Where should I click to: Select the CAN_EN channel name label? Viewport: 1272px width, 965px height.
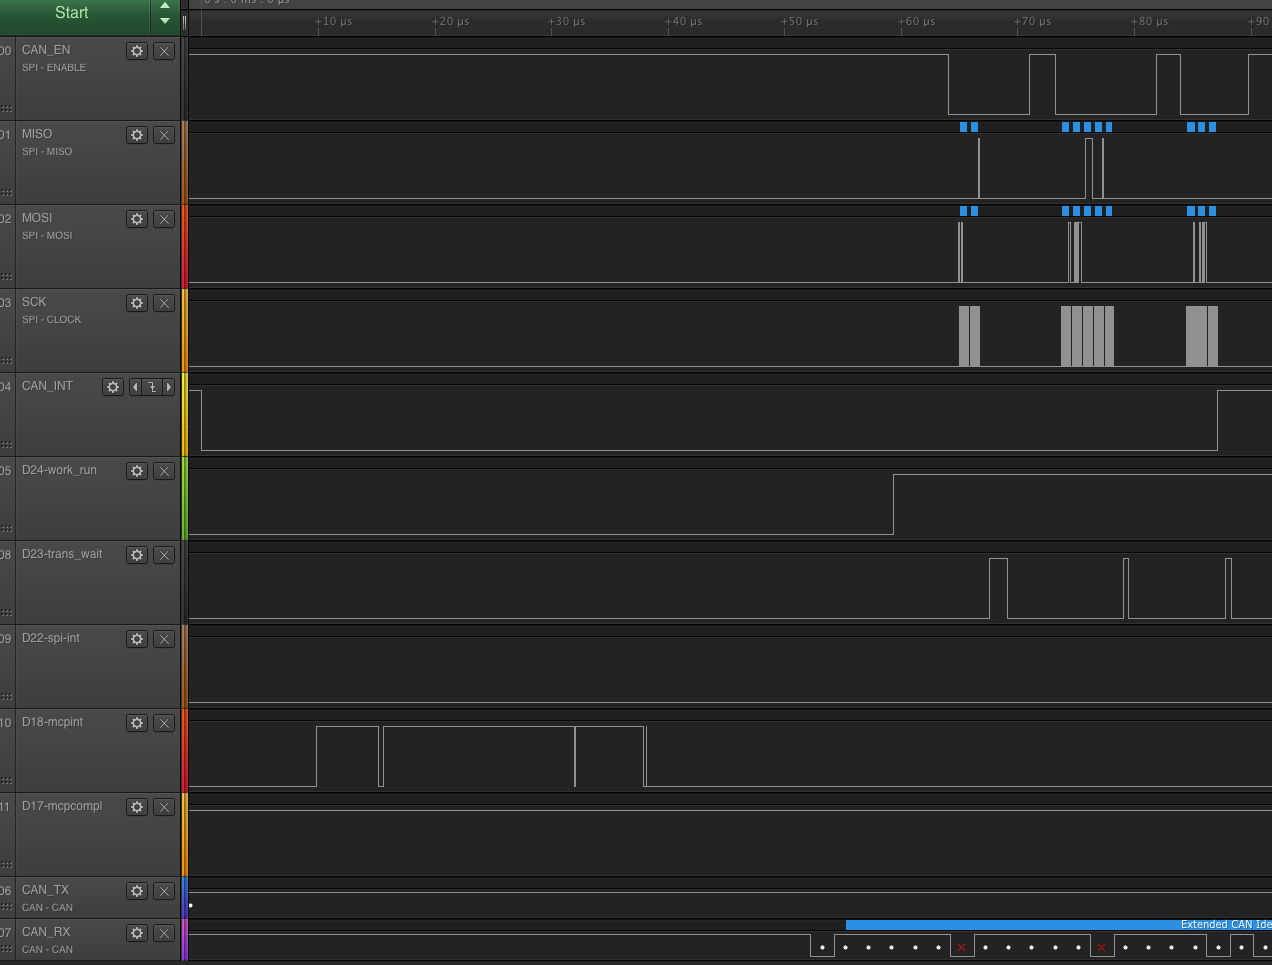pos(46,50)
